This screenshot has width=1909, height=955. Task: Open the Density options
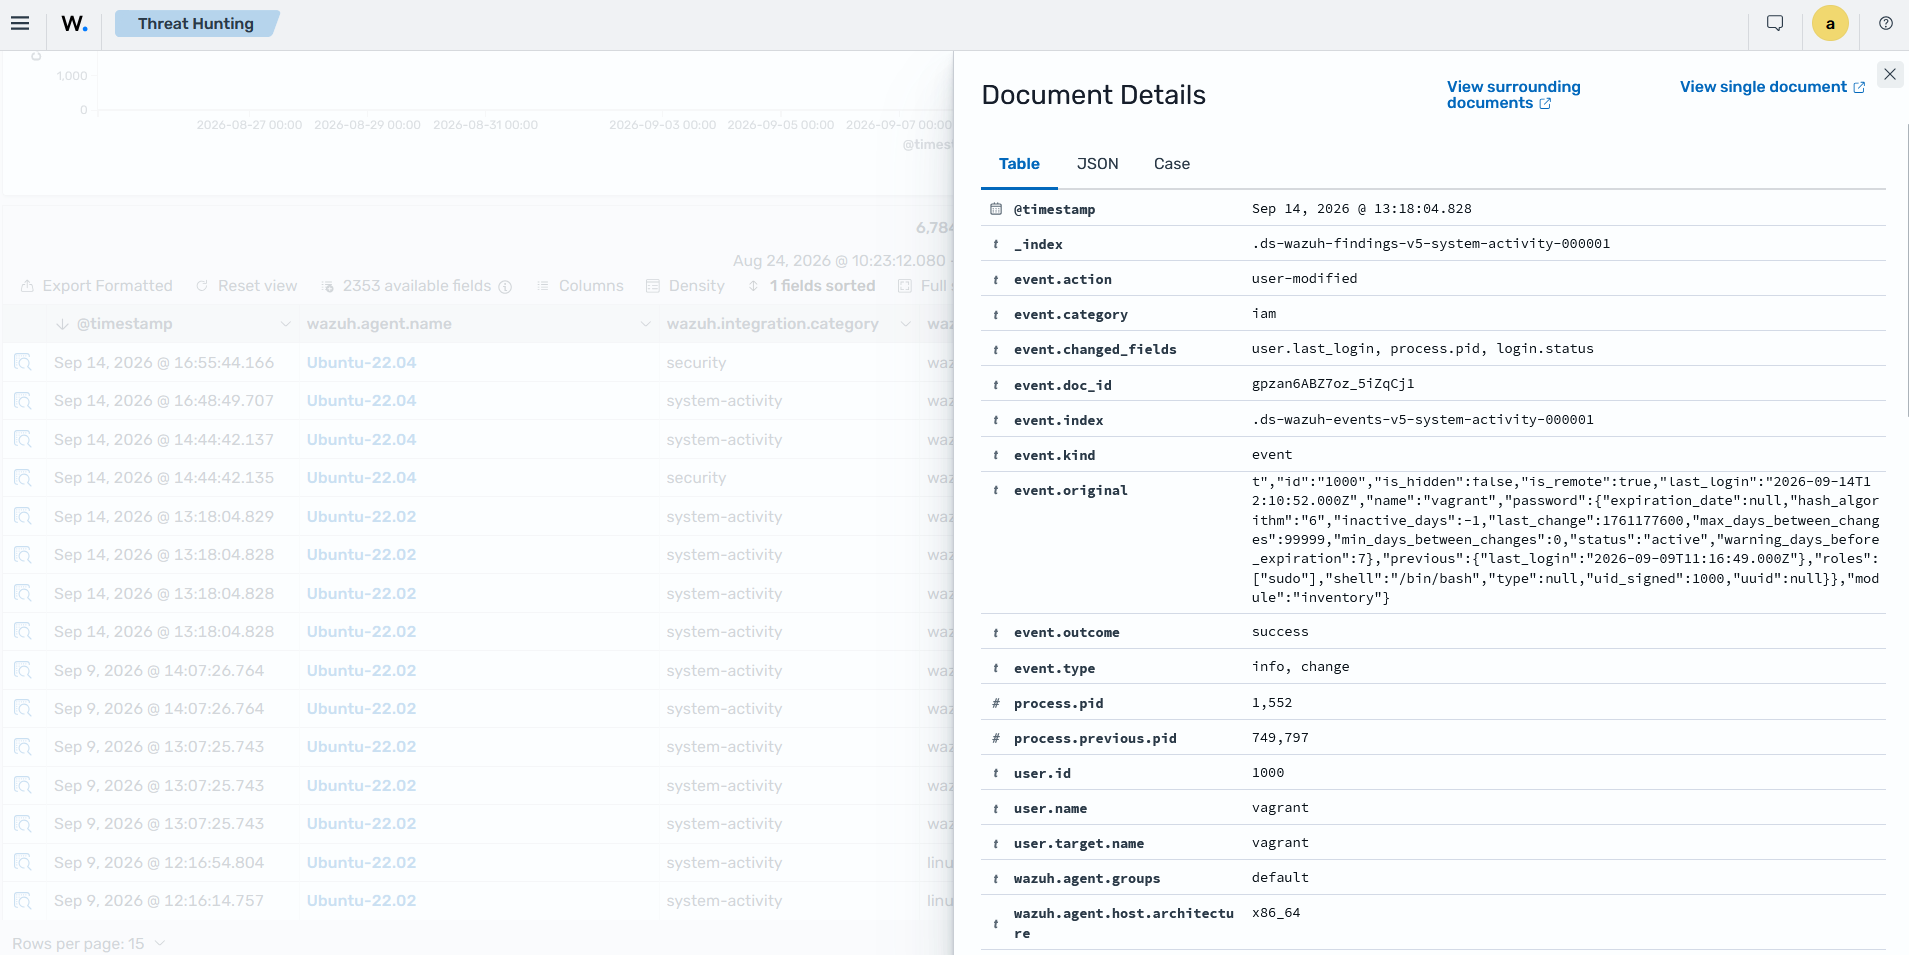[x=685, y=286]
